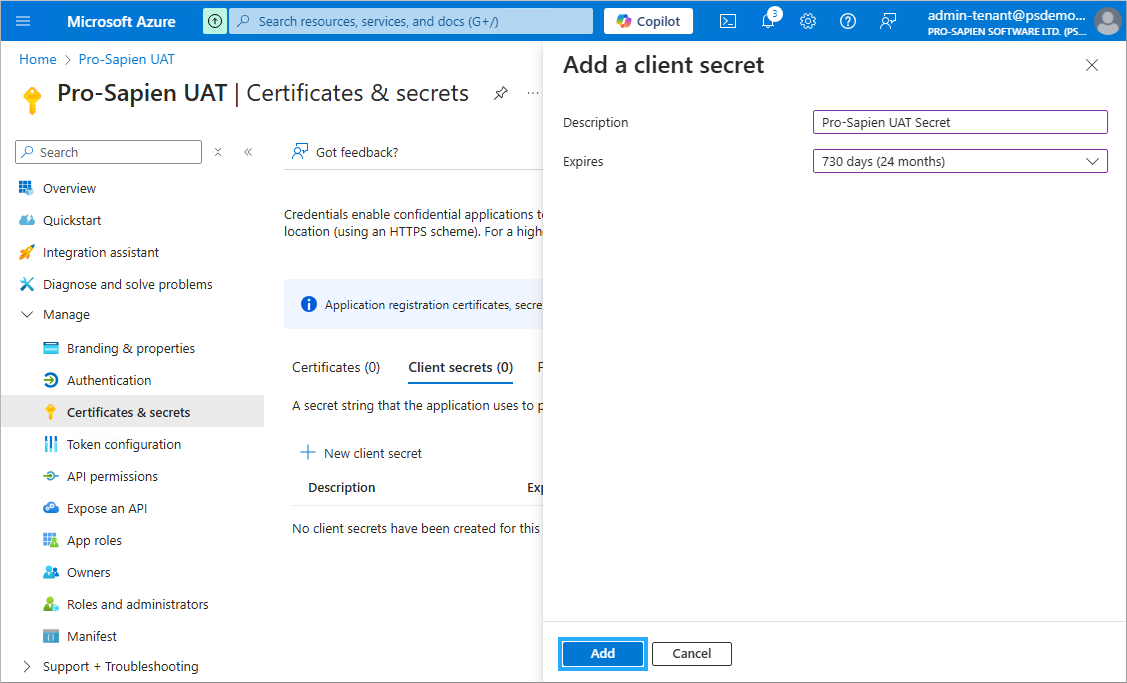Cancel adding the client secret

[691, 653]
